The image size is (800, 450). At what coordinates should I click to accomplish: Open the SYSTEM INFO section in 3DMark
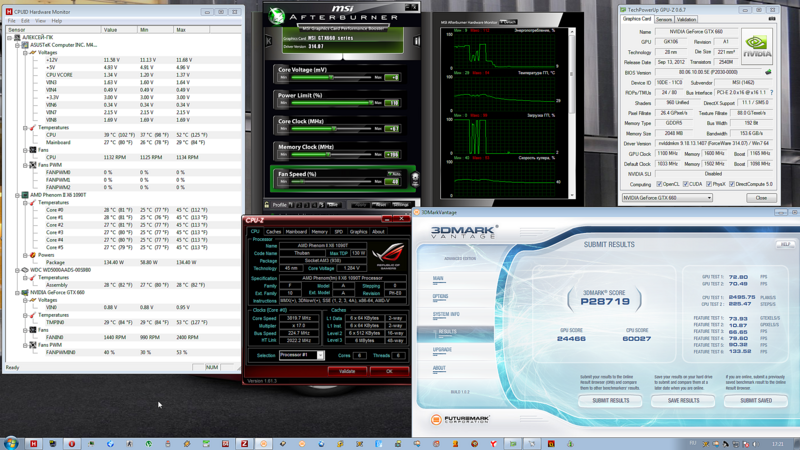click(x=446, y=315)
